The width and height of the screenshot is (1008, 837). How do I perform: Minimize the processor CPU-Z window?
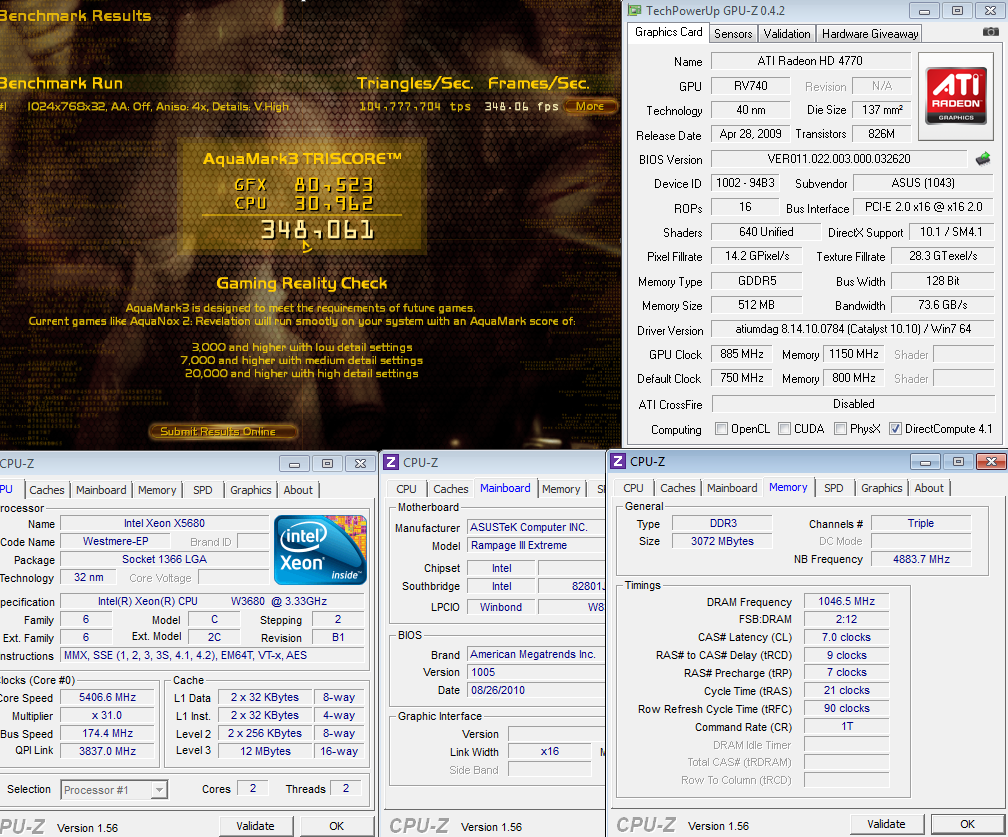294,464
